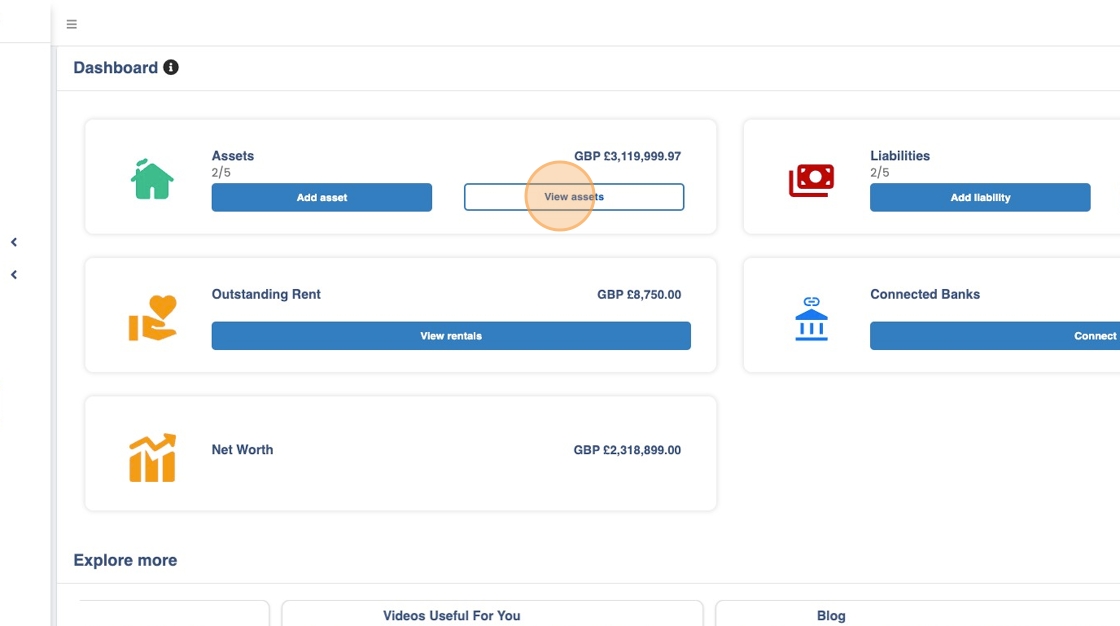Screen dimensions: 1120x626
Task: Click the Liabilities 2/5 count
Action: point(879,172)
